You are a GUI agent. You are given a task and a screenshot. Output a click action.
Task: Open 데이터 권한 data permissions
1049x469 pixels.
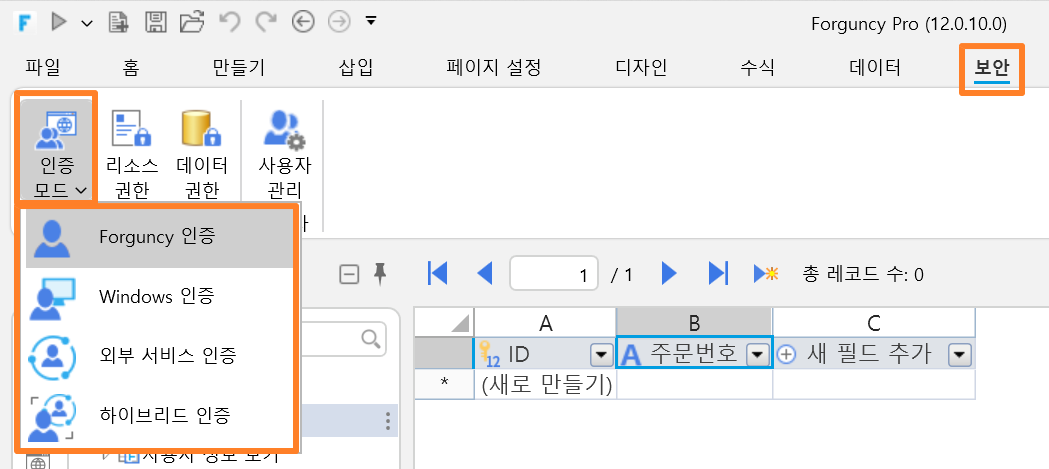[x=201, y=155]
